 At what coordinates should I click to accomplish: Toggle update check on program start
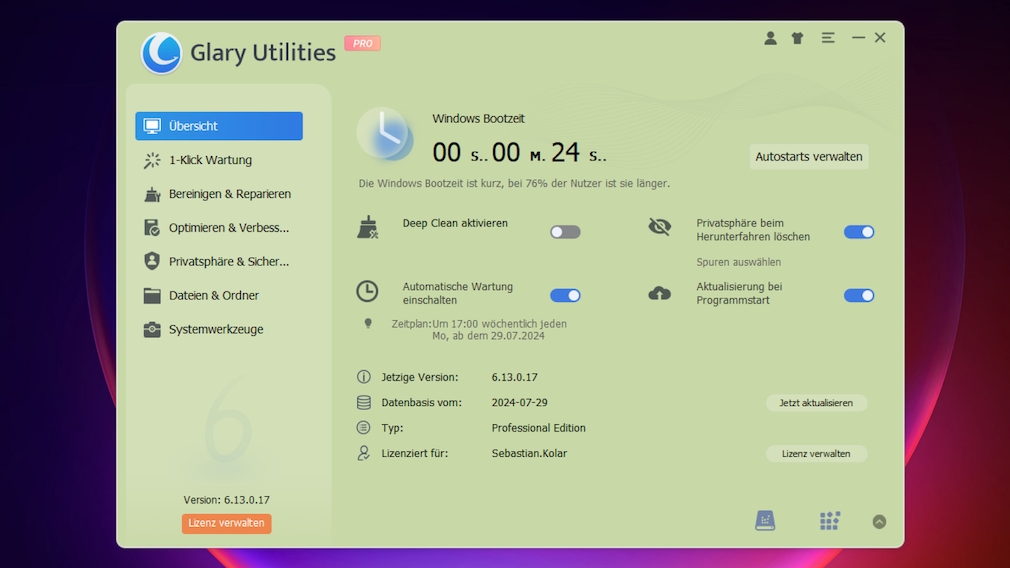(859, 295)
